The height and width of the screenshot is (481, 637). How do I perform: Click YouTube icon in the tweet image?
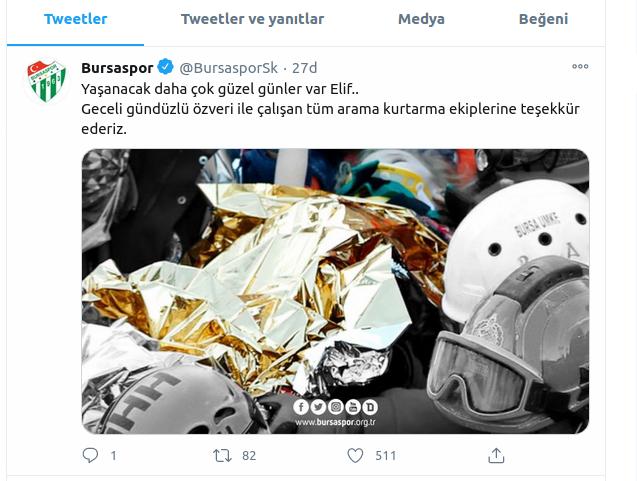(x=353, y=407)
